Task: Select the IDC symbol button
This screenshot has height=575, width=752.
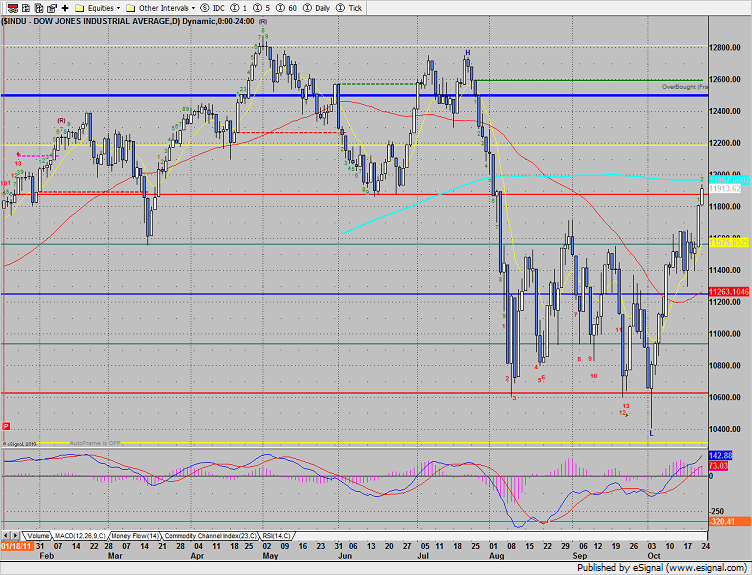Action: pyautogui.click(x=213, y=8)
